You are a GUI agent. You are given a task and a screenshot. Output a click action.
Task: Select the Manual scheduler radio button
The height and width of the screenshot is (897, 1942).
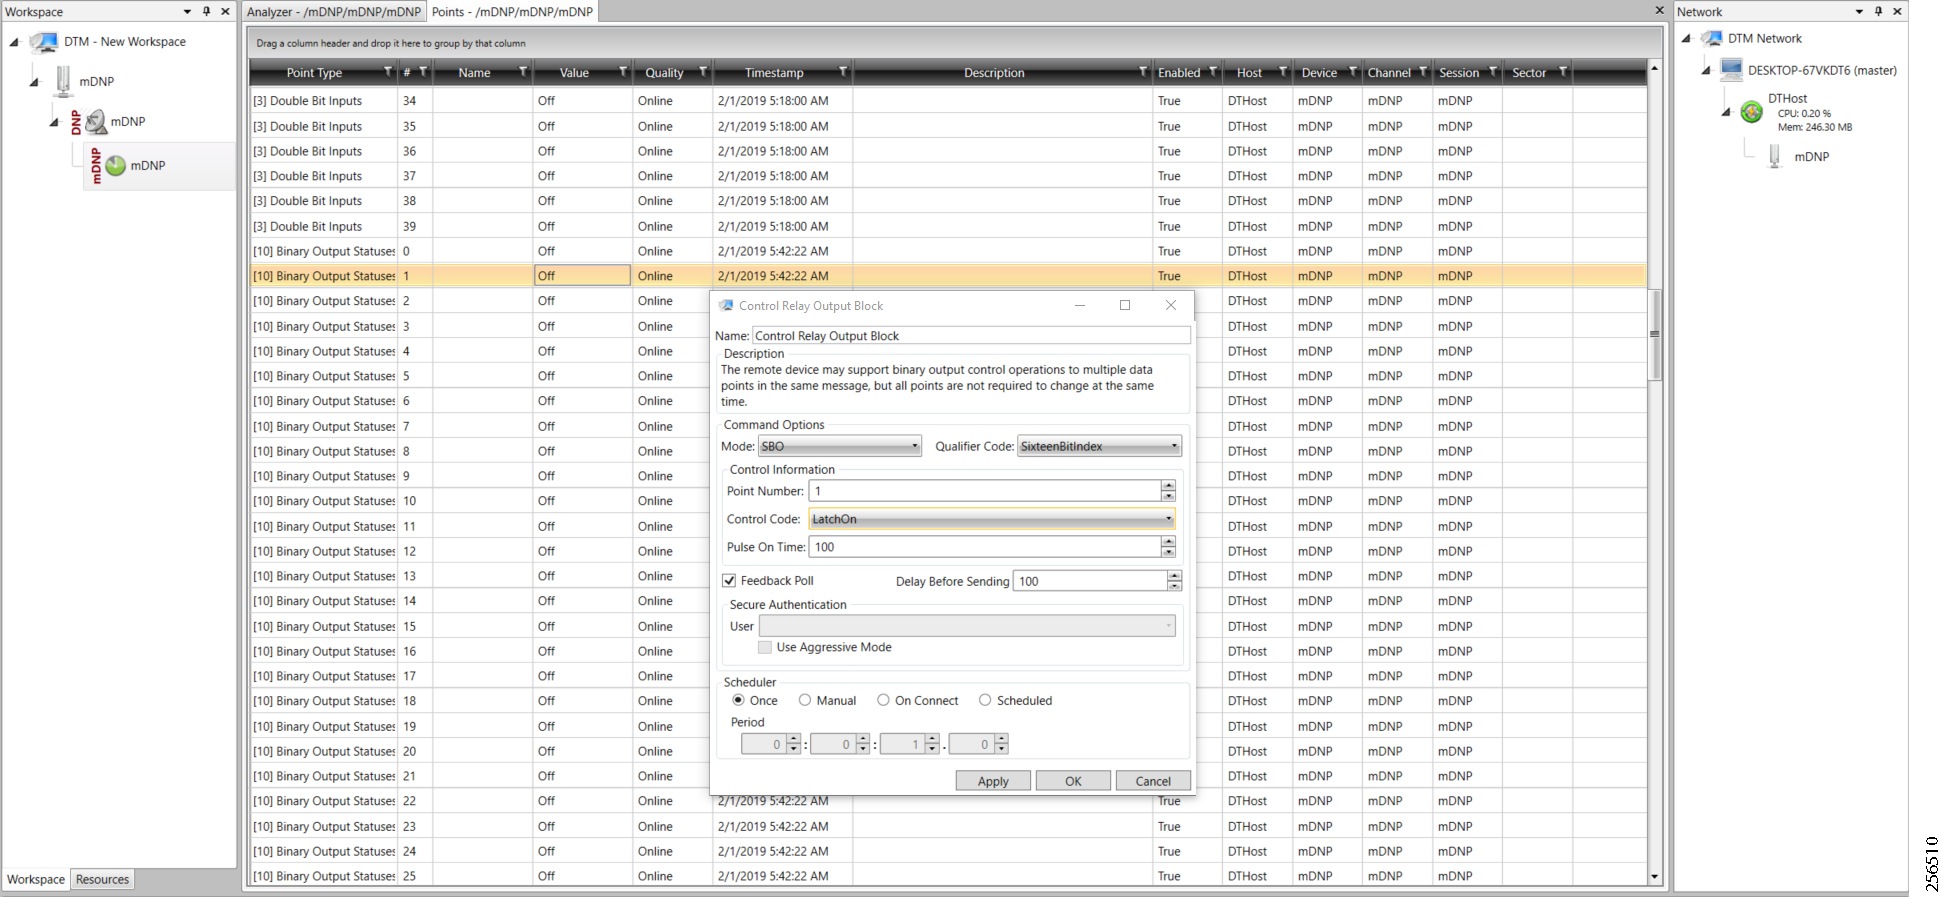[x=805, y=701]
